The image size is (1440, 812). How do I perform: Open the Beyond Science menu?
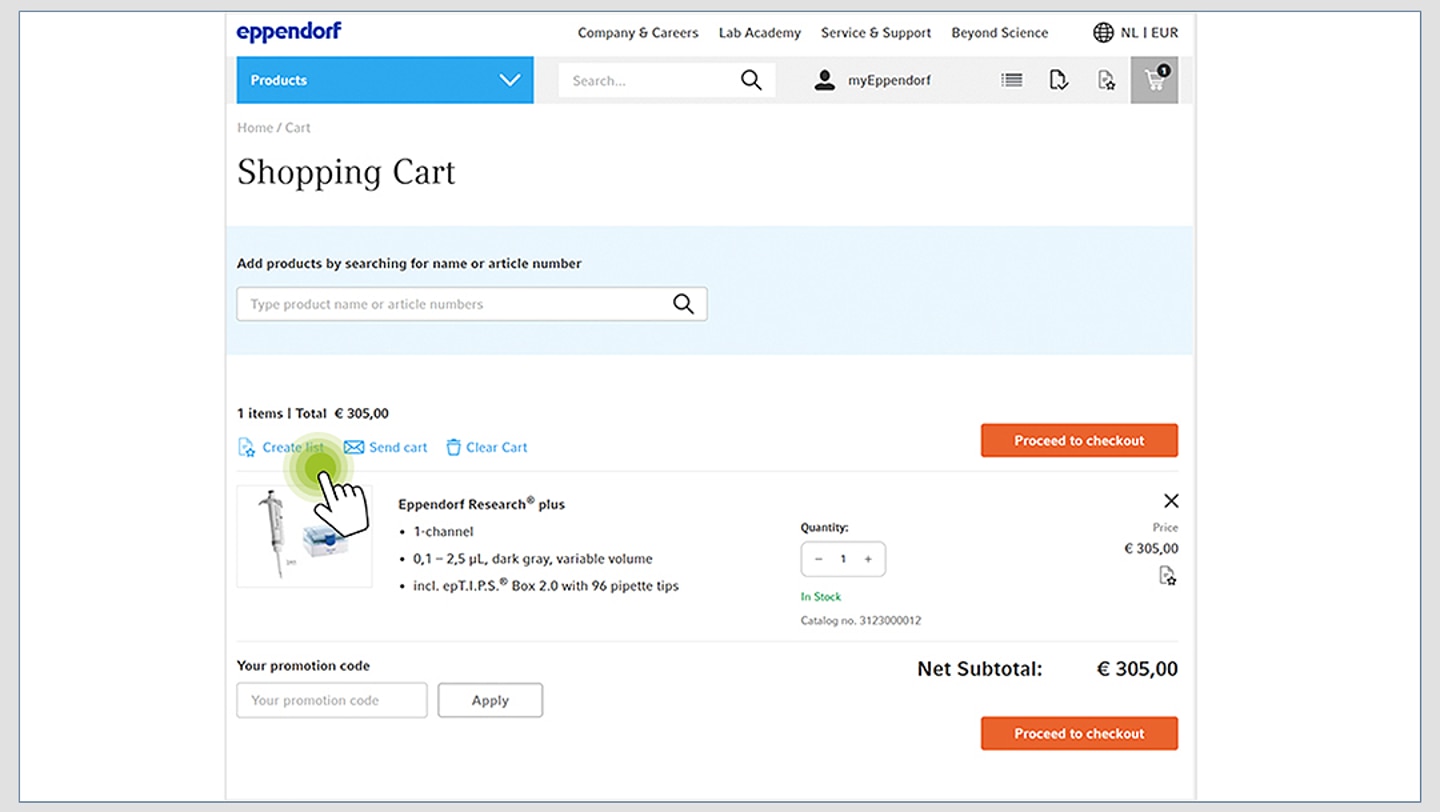coord(1000,33)
